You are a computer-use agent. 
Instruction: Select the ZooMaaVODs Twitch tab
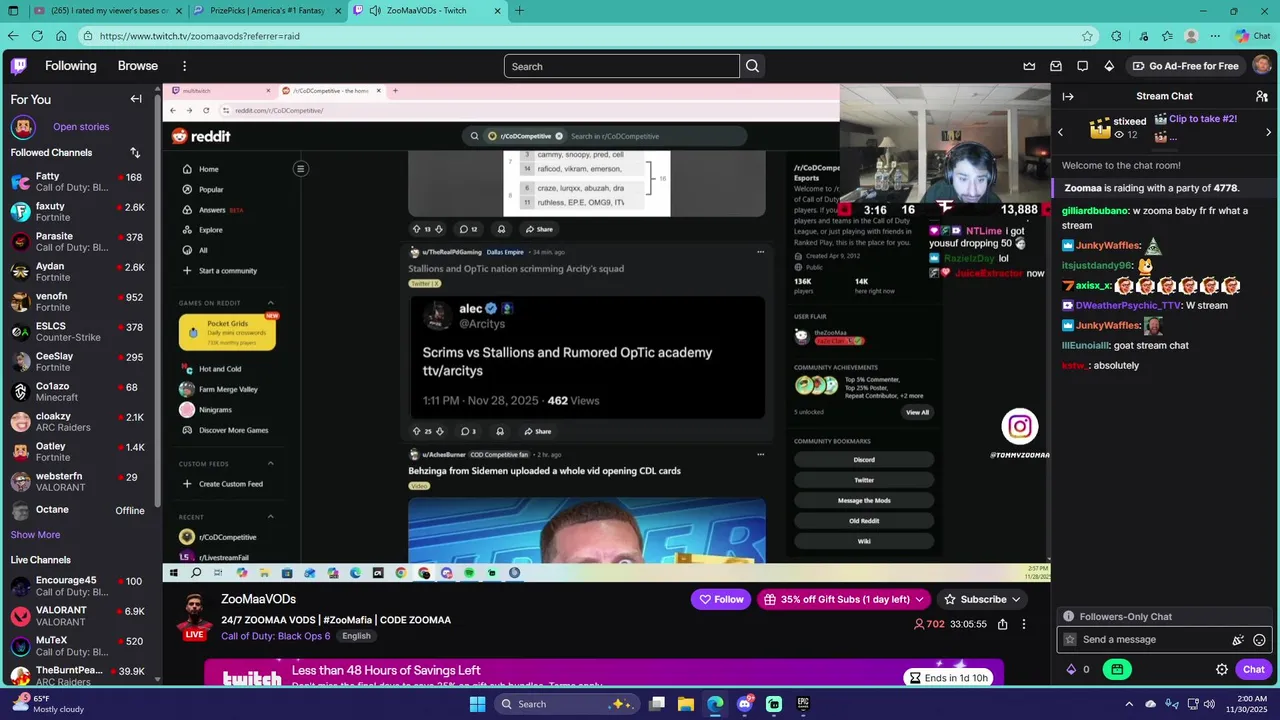pyautogui.click(x=425, y=11)
